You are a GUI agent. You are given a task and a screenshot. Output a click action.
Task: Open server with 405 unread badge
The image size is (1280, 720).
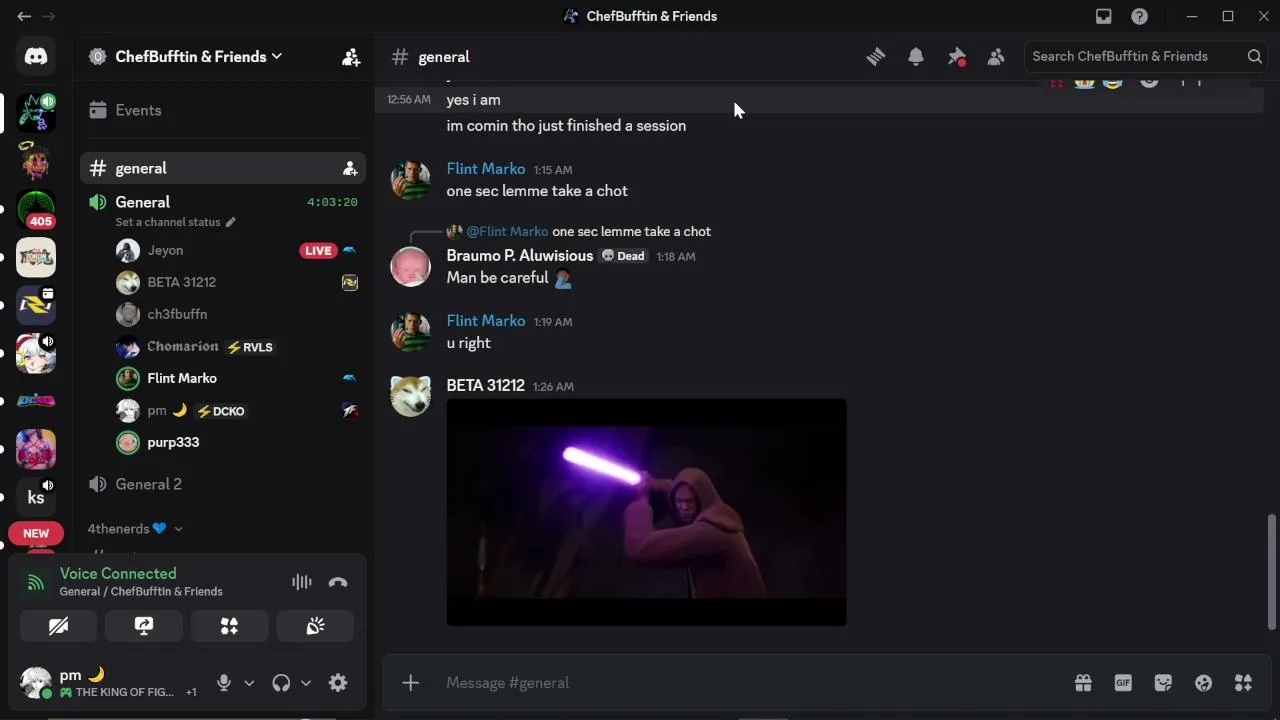click(x=36, y=209)
